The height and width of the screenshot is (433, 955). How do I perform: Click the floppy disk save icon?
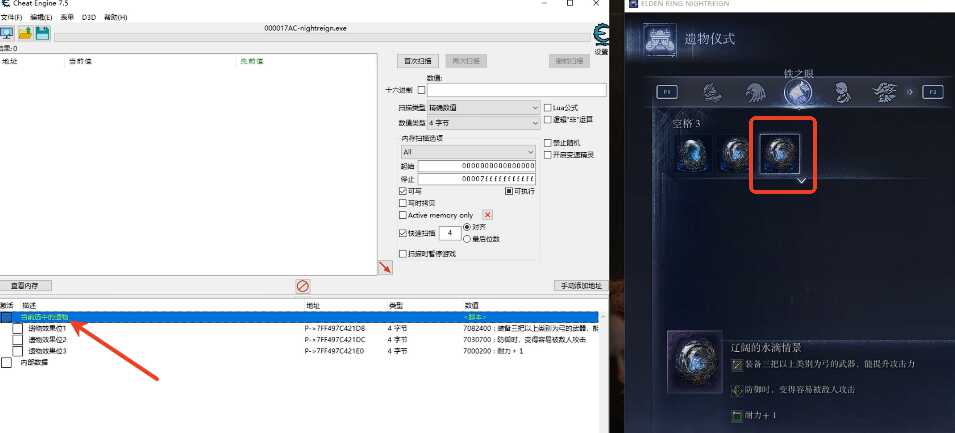42,33
